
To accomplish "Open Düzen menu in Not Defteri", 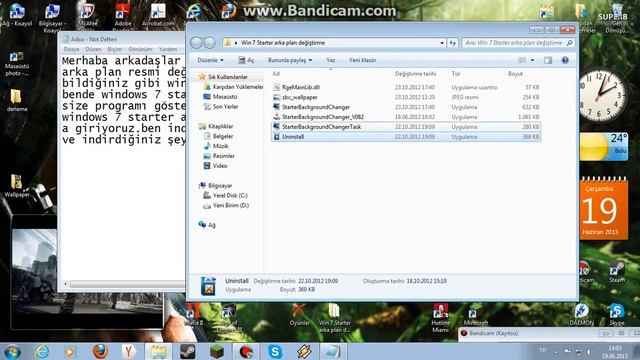I will pyautogui.click(x=93, y=49).
